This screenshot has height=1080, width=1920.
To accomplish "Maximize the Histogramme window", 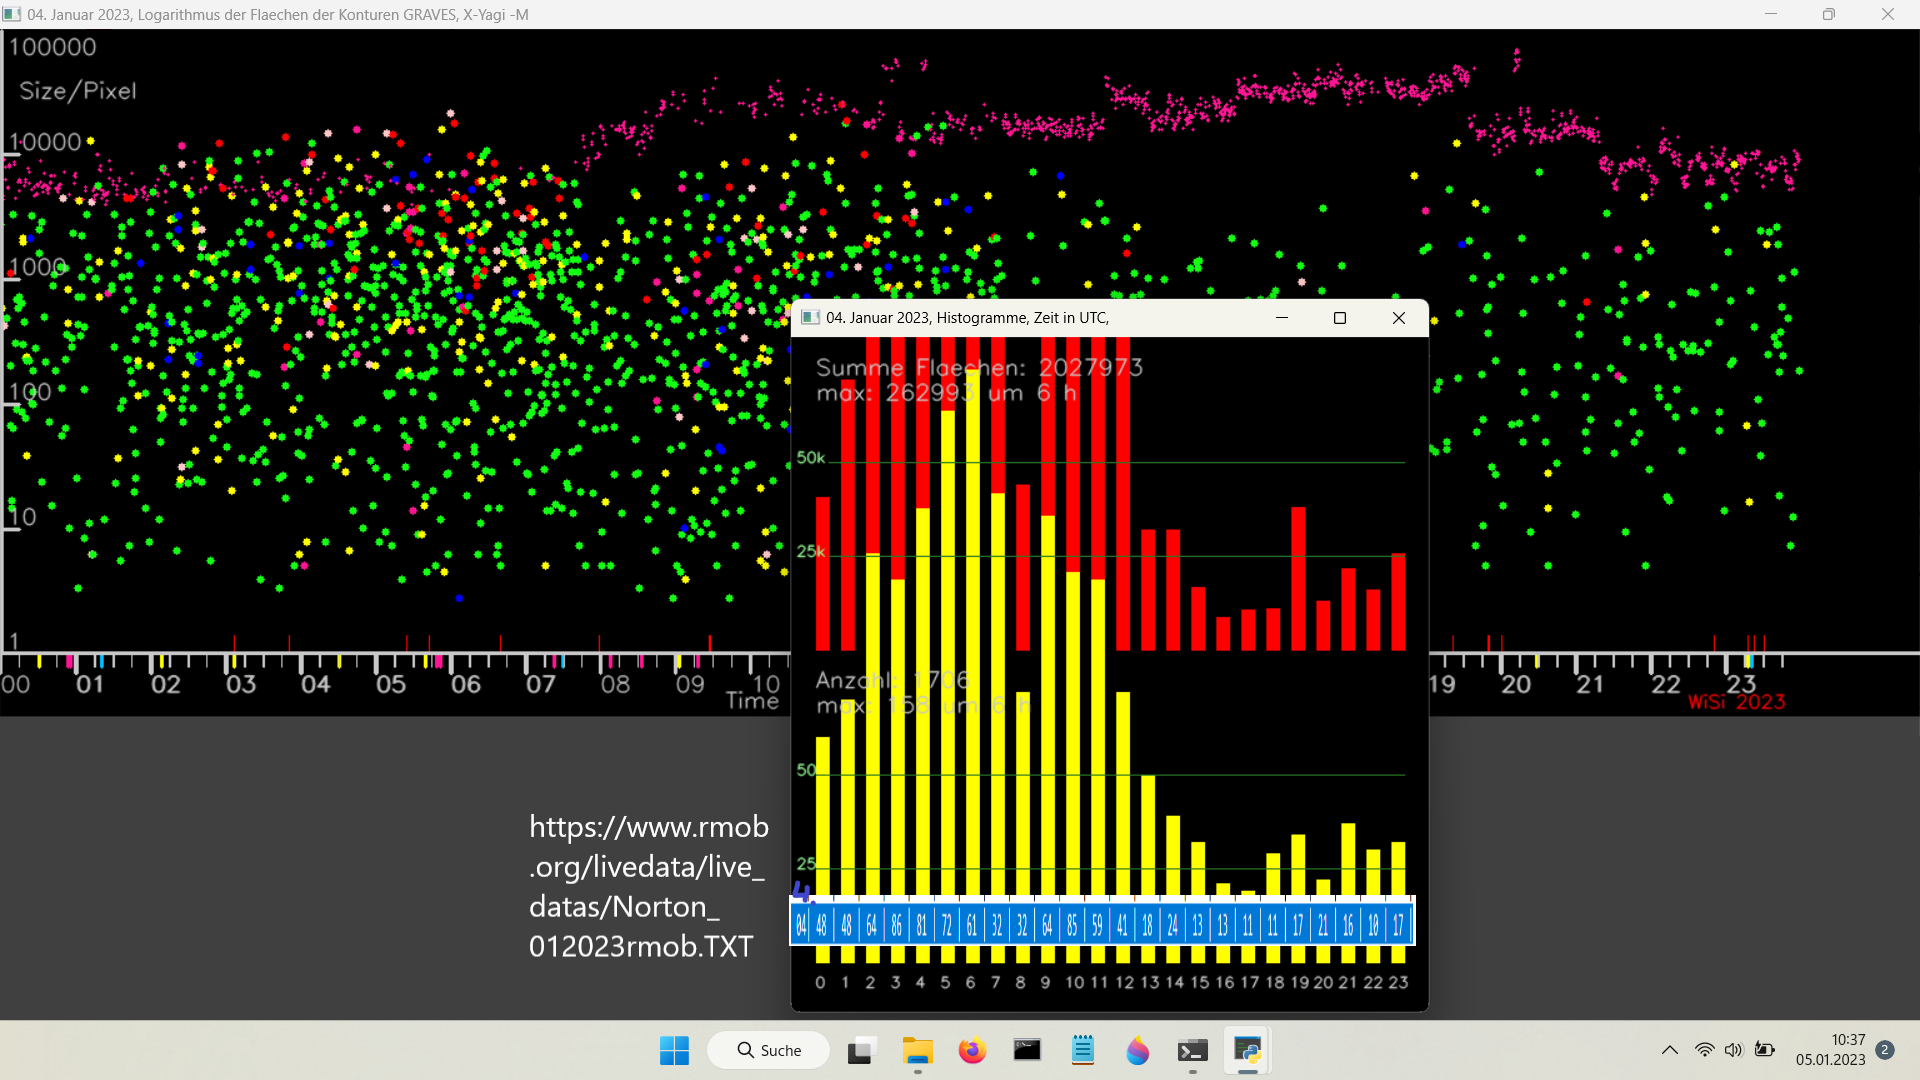I will click(x=1340, y=318).
